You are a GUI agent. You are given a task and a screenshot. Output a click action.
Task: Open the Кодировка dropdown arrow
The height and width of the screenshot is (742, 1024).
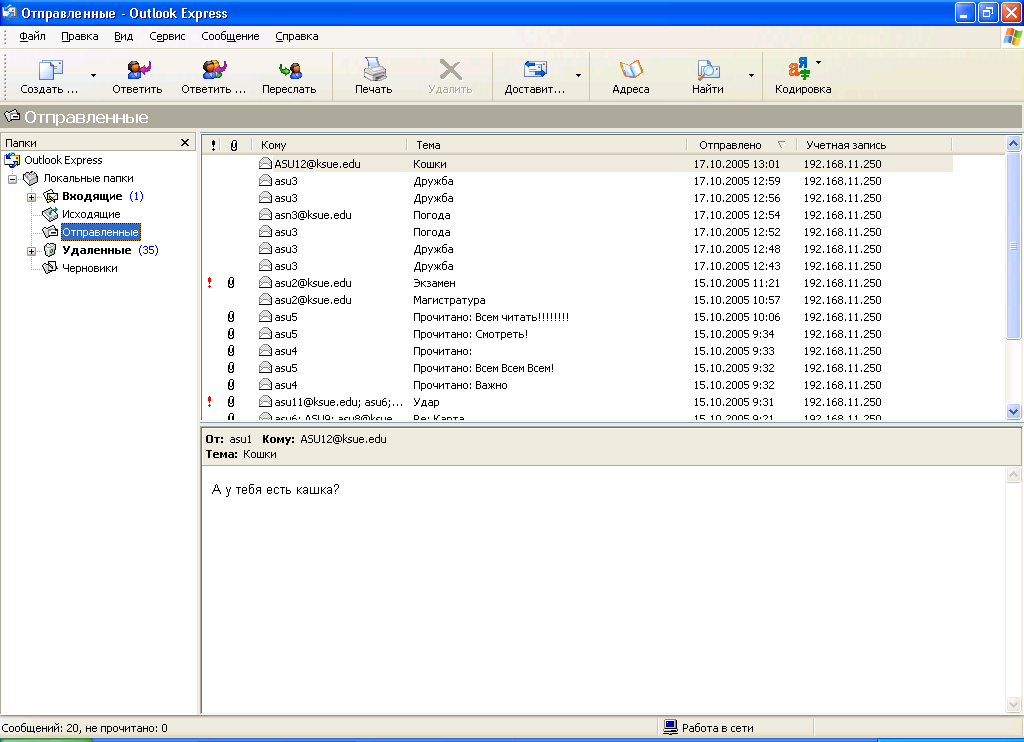pyautogui.click(x=819, y=63)
